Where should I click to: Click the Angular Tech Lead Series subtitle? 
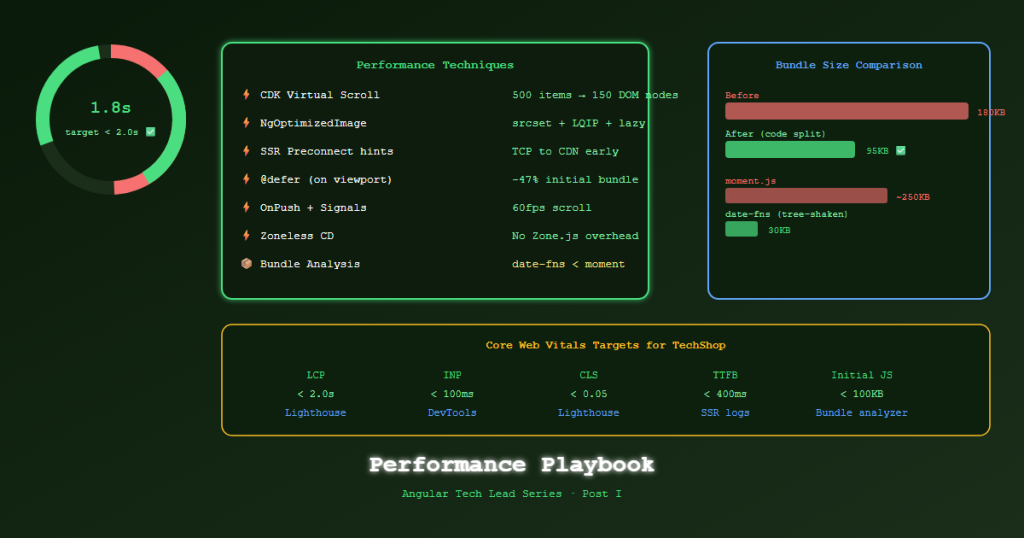(x=511, y=494)
